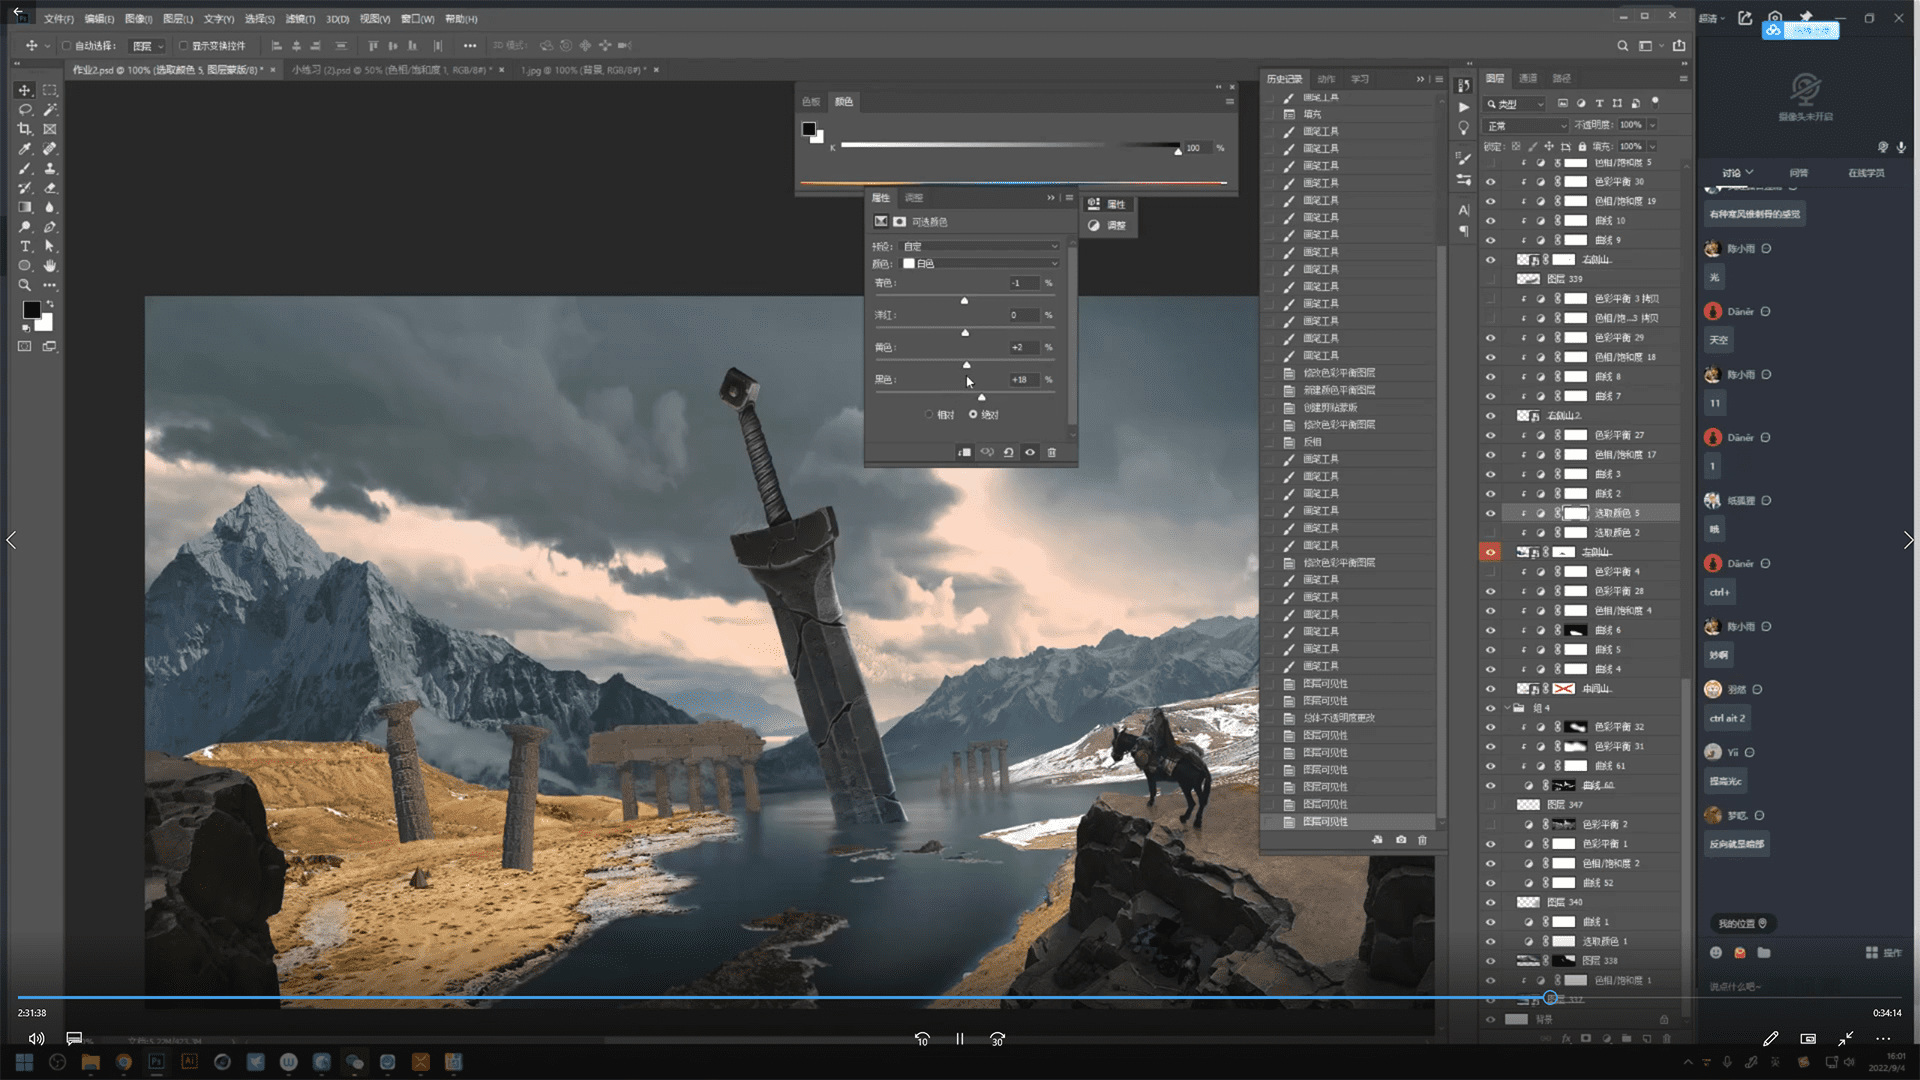This screenshot has width=1920, height=1080.
Task: Click microphone icon in chat panel
Action: (1901, 147)
